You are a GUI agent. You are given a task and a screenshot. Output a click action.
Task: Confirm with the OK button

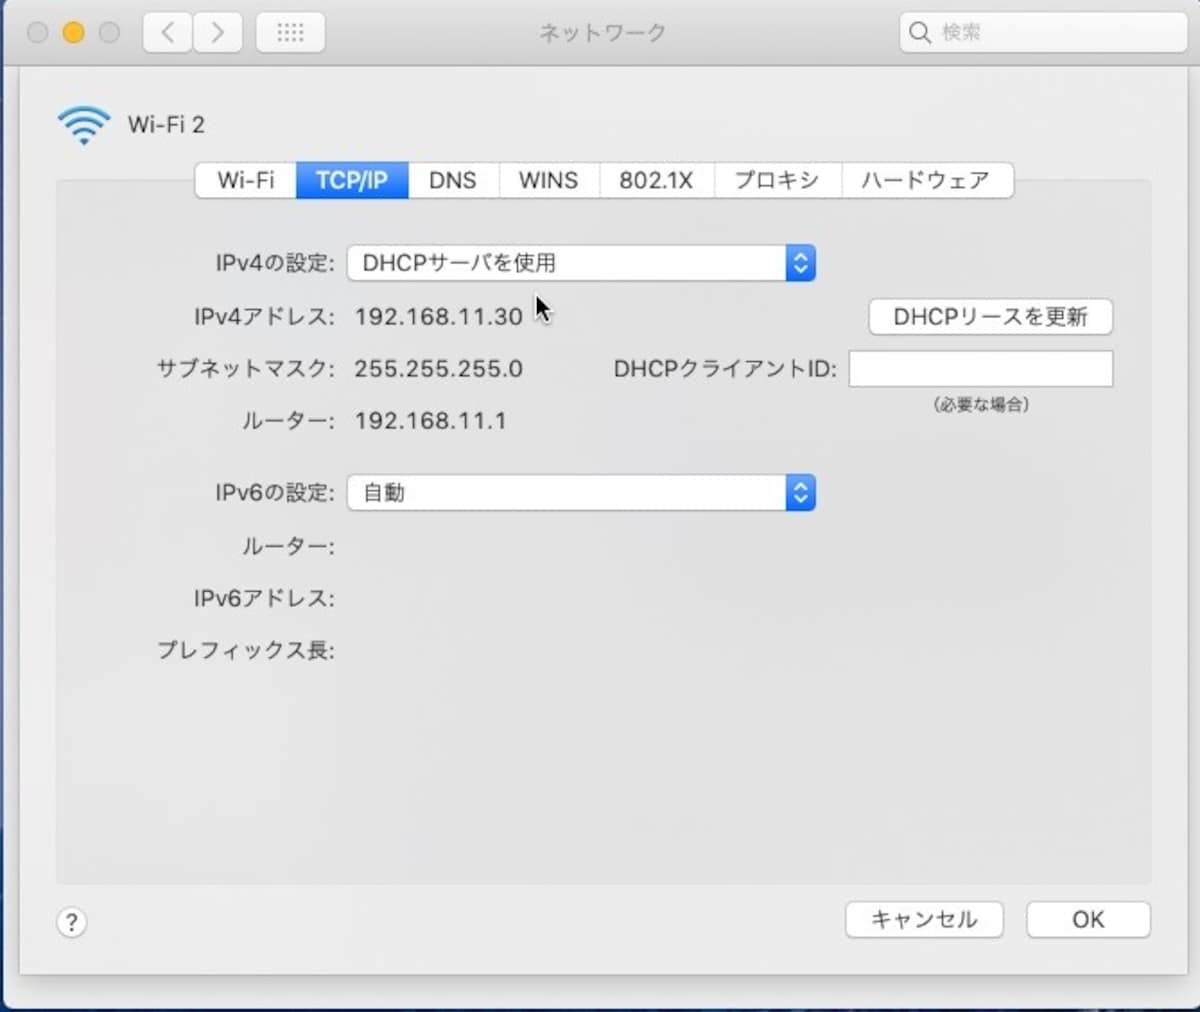(x=1088, y=920)
